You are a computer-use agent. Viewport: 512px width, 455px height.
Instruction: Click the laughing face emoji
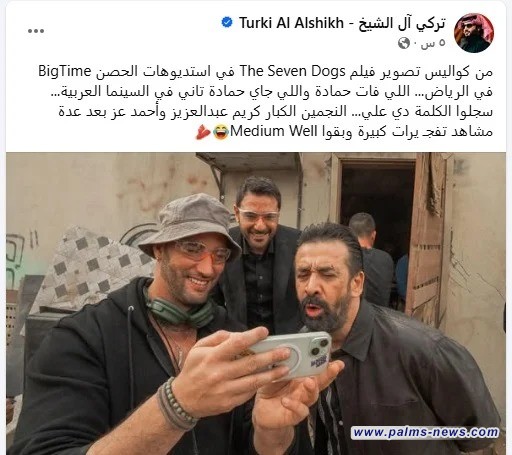pos(221,132)
